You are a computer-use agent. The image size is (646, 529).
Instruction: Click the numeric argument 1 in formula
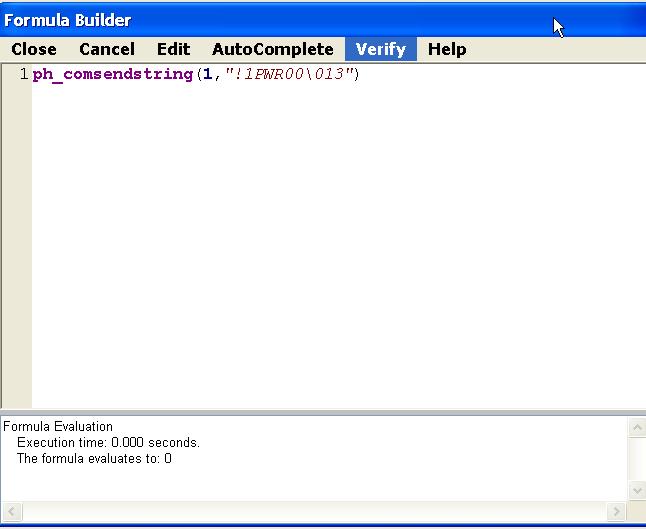pyautogui.click(x=207, y=74)
